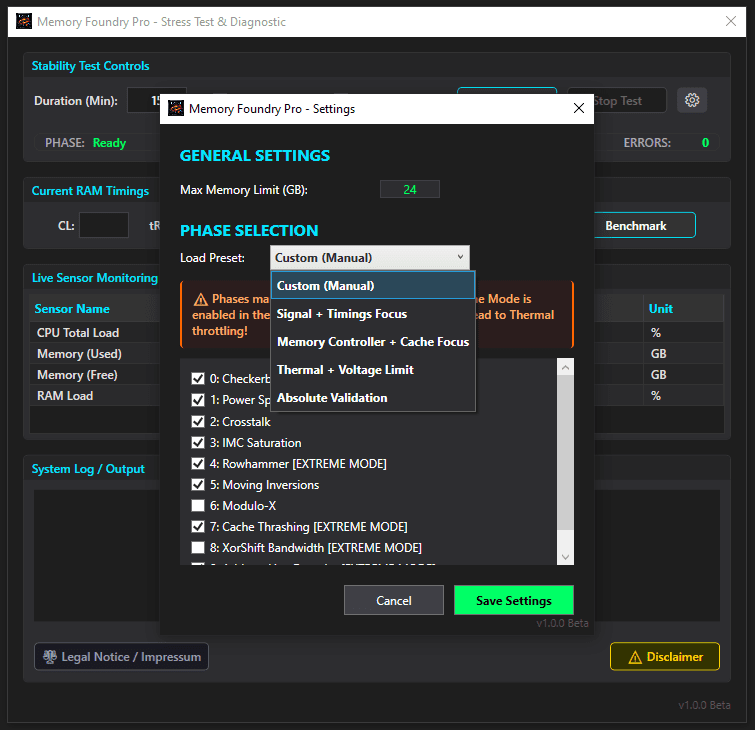Collapse the Load Preset combo box

tap(370, 258)
